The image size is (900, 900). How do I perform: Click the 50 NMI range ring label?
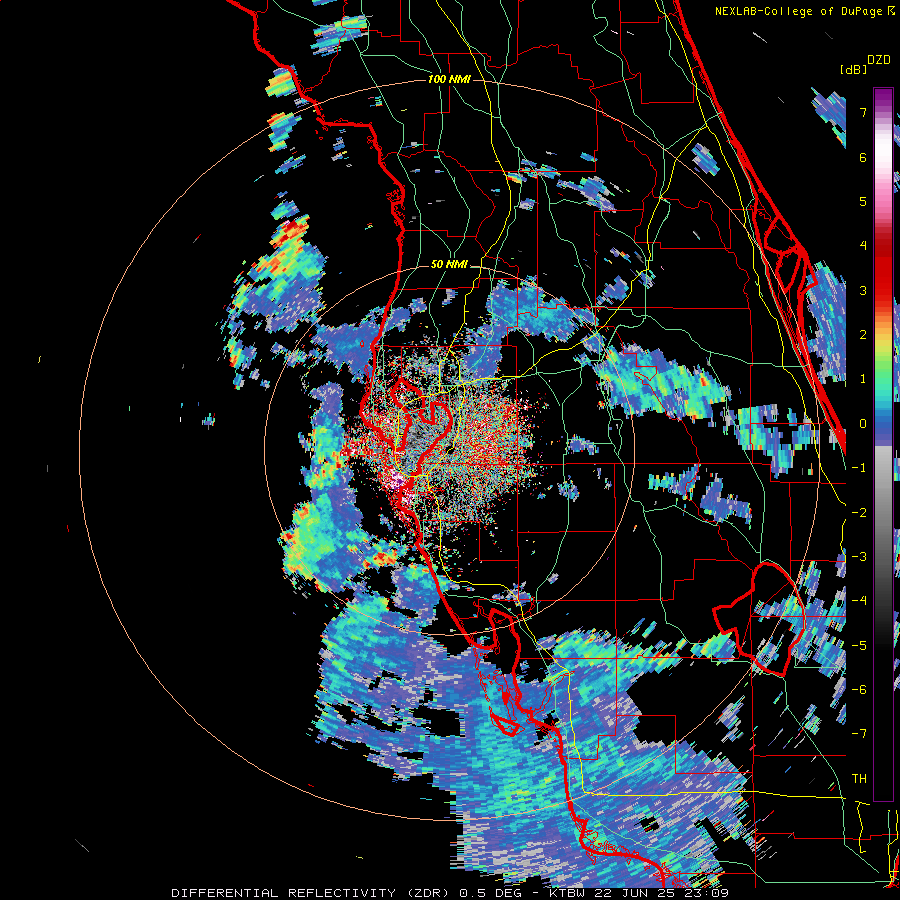point(449,265)
